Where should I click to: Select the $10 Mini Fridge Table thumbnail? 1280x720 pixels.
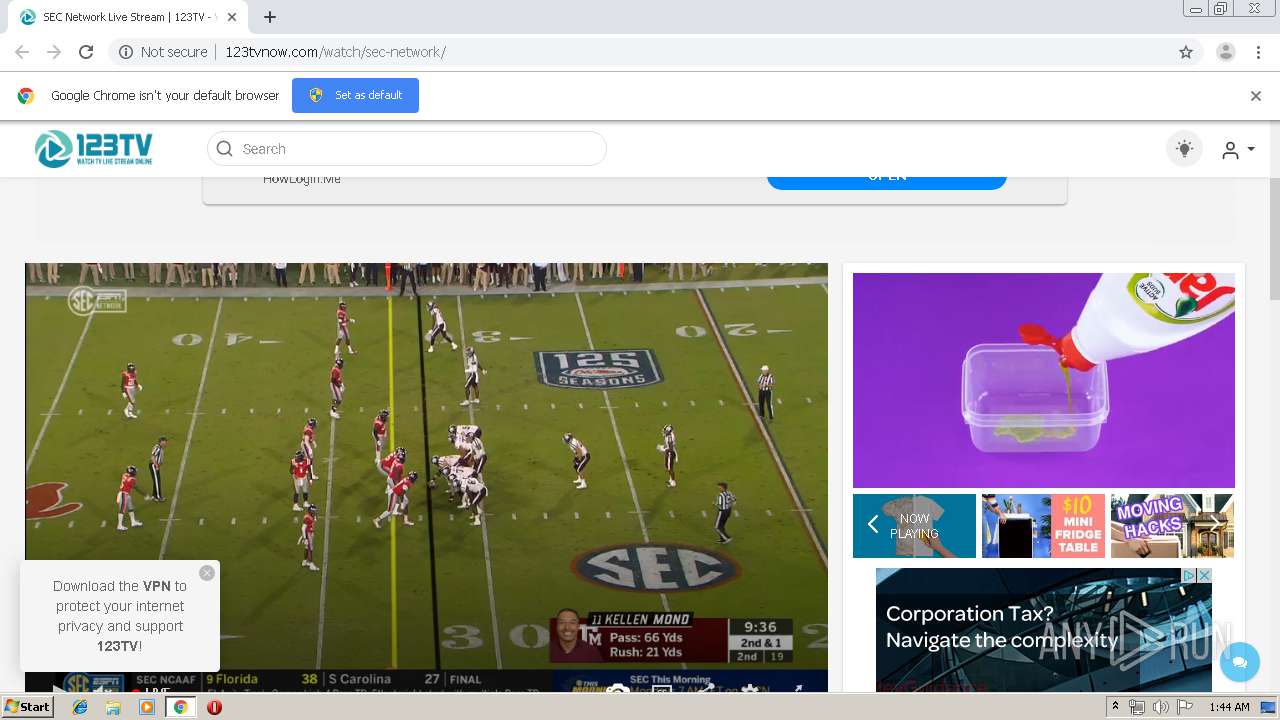click(1043, 526)
